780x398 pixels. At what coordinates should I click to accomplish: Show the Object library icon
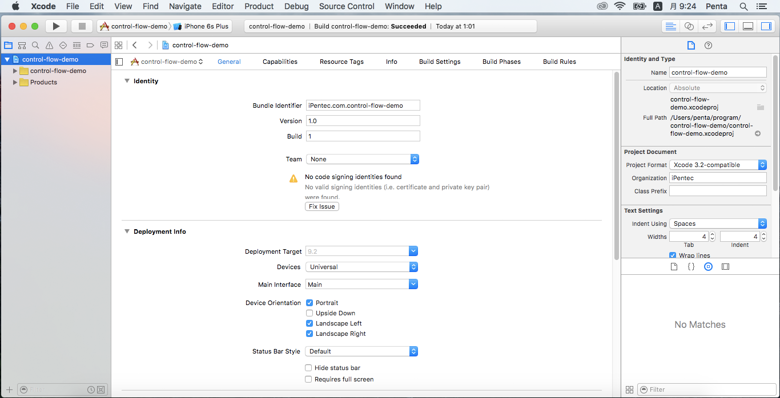point(708,267)
